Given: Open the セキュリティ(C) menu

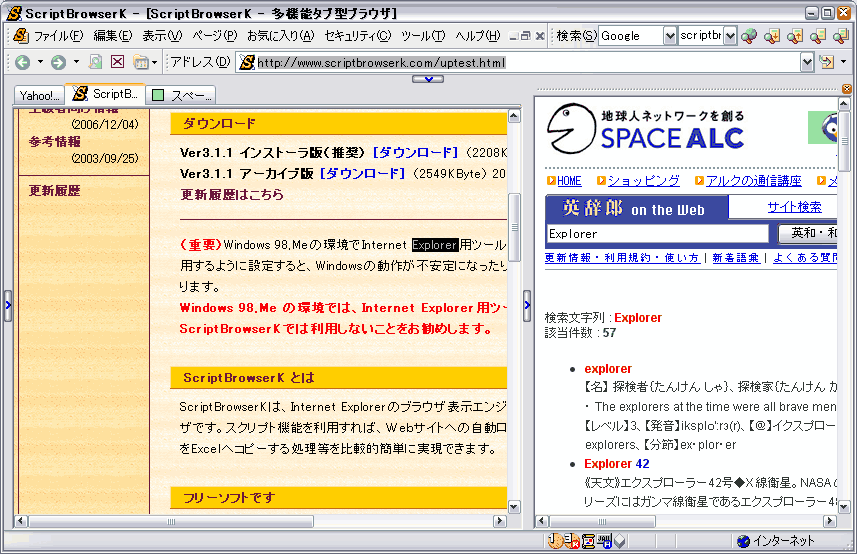Looking at the screenshot, I should click(x=357, y=36).
